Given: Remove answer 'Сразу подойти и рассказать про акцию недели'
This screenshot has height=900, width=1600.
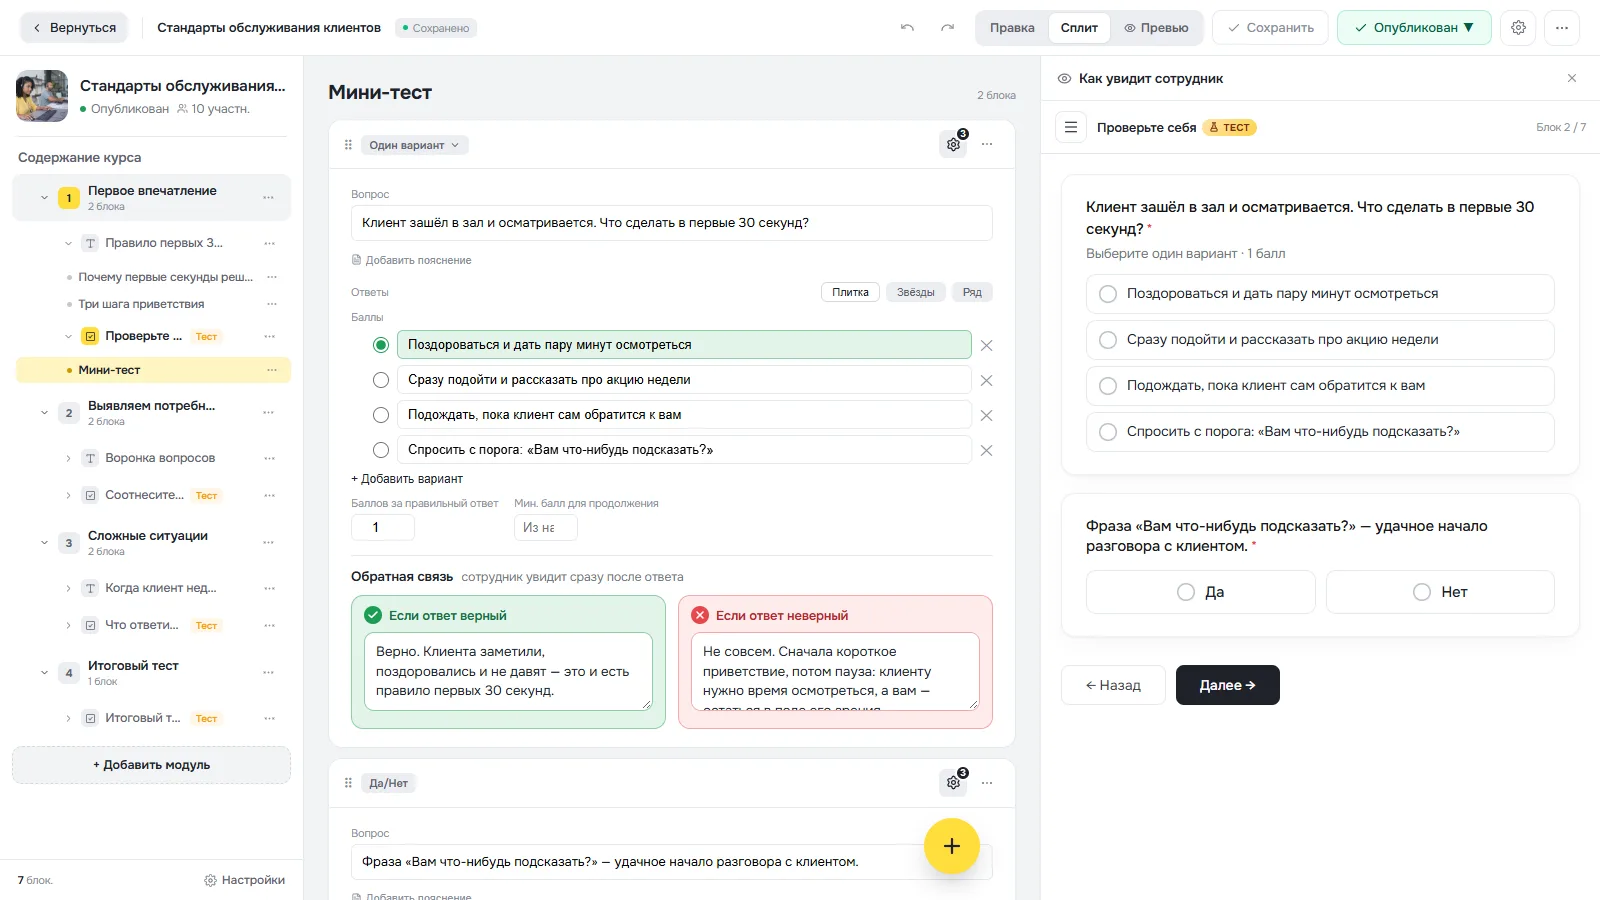Looking at the screenshot, I should [986, 380].
